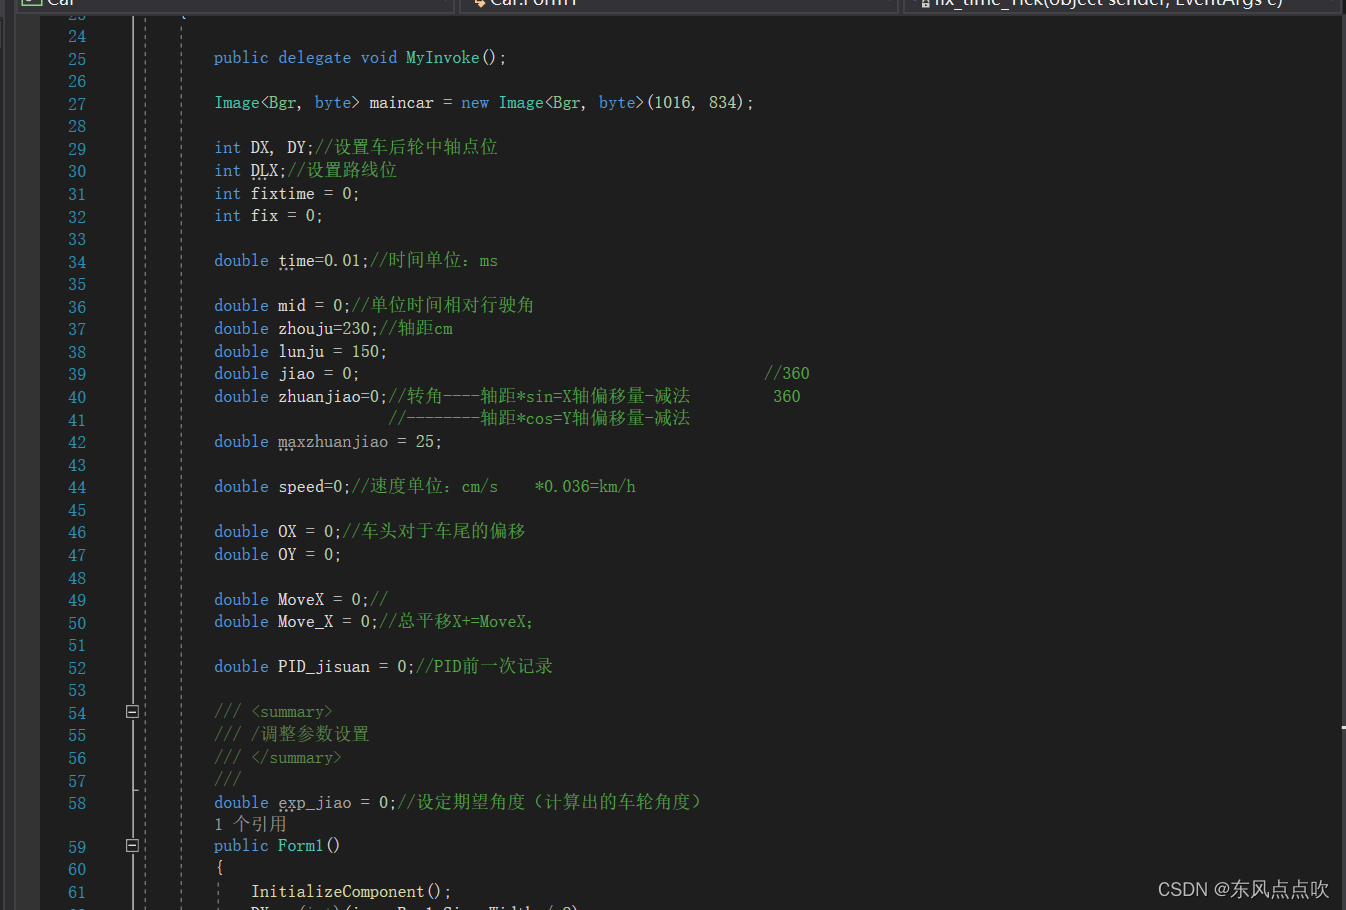
Task: Click 'zhouju=230' on line 37
Action: [324, 329]
